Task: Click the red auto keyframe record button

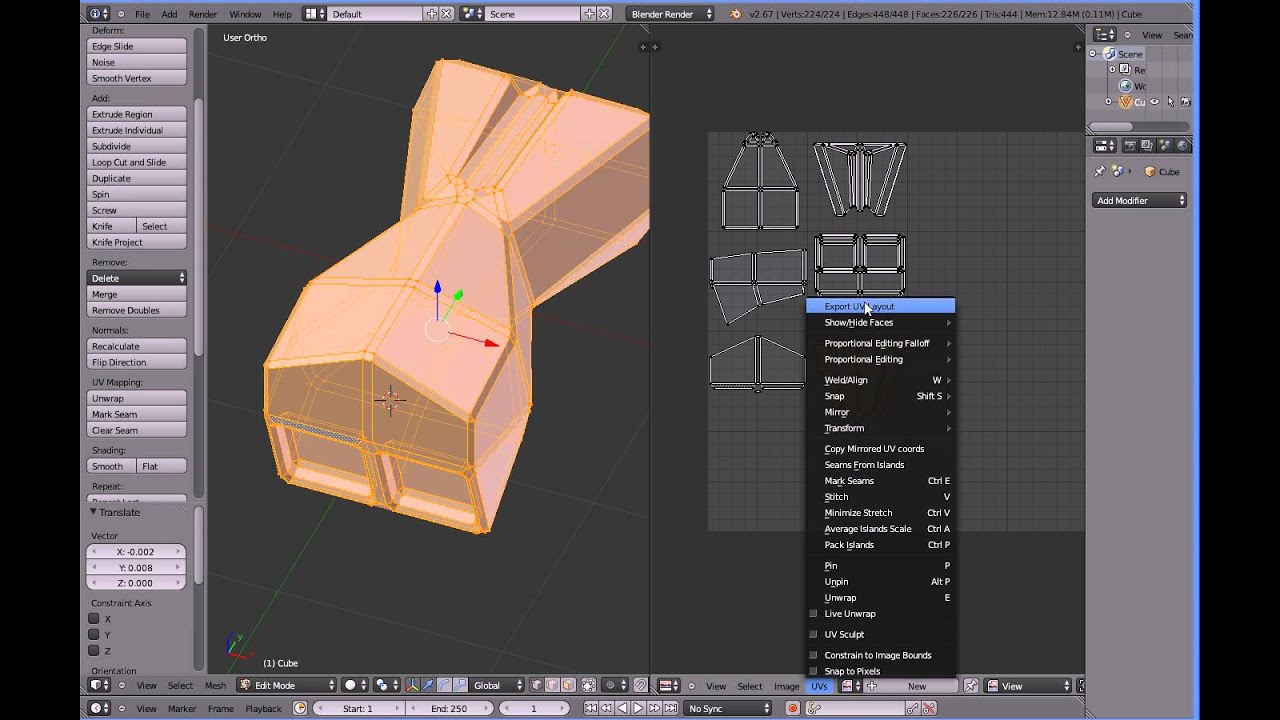Action: pos(792,708)
